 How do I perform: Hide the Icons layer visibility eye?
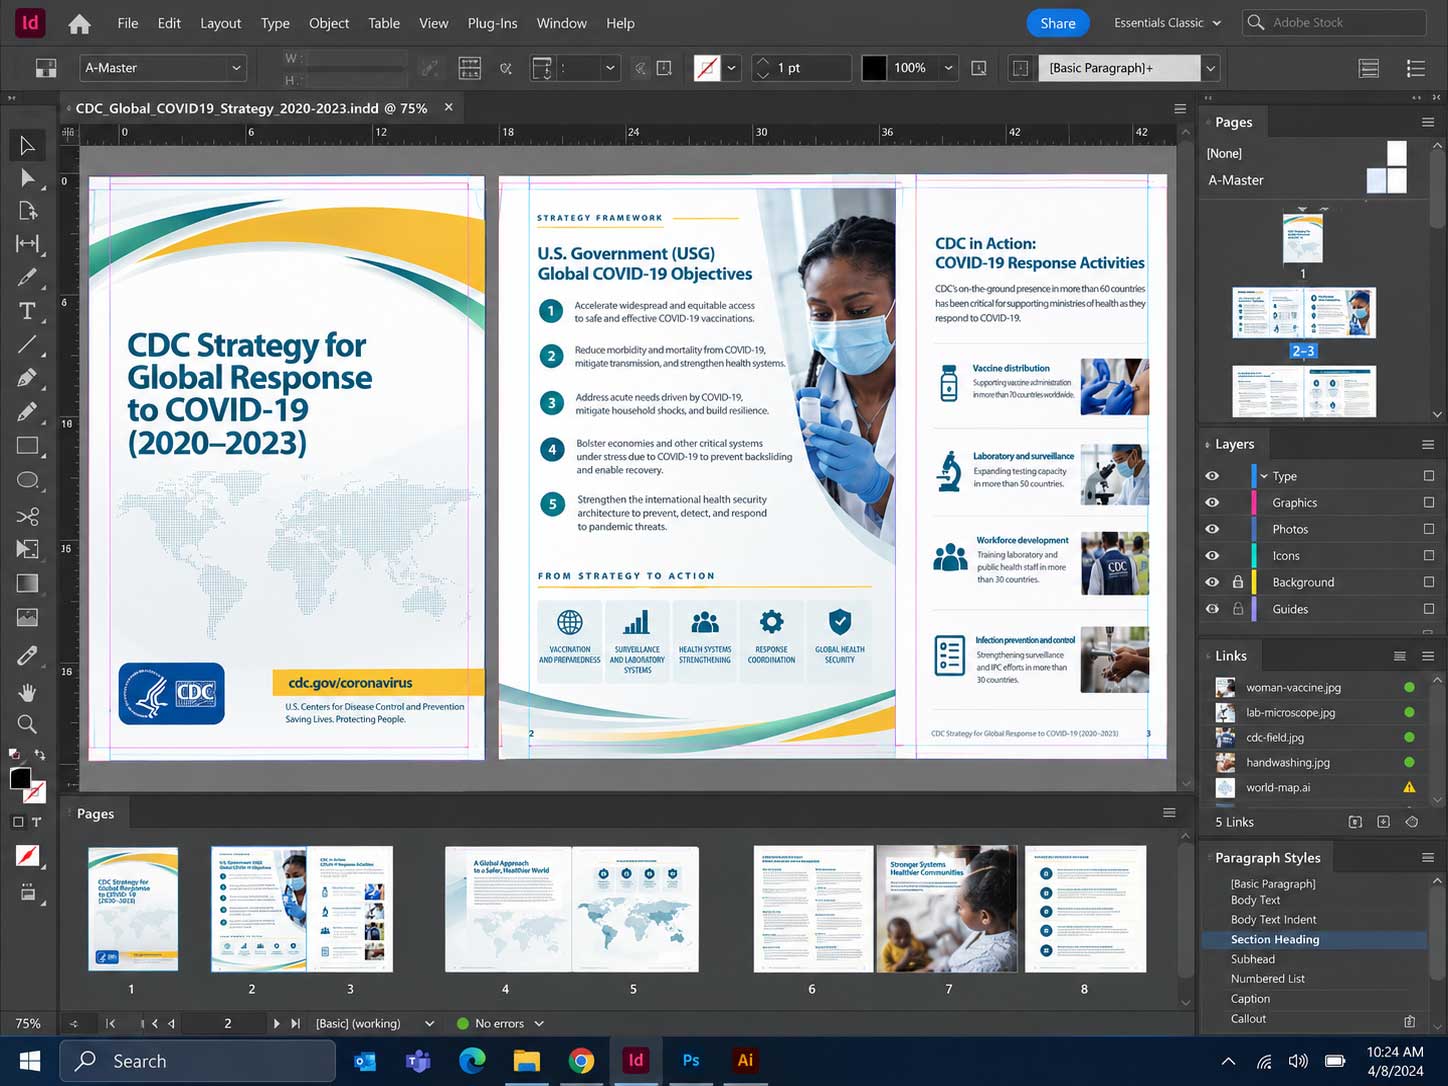coord(1212,555)
